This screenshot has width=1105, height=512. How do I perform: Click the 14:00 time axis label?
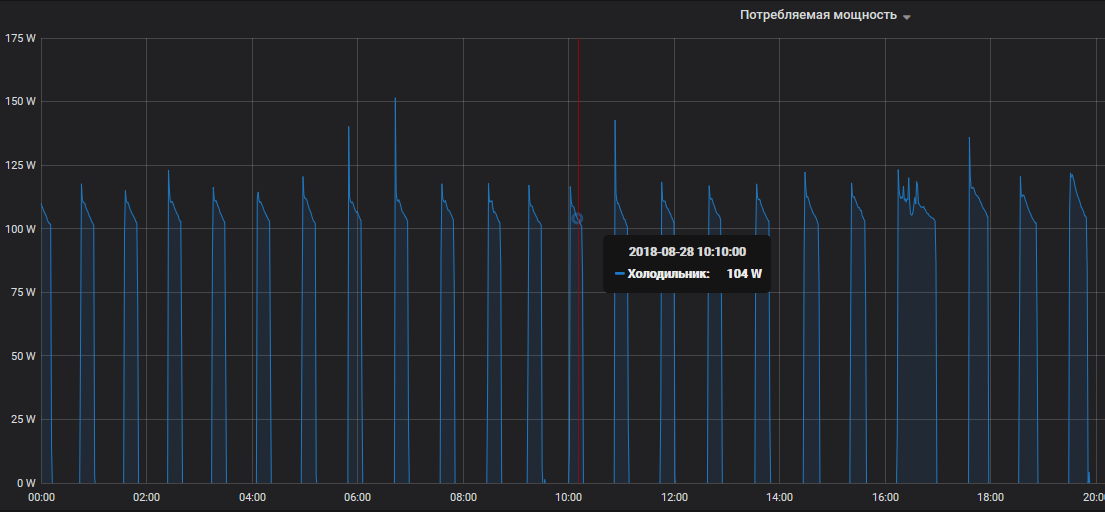tap(779, 497)
